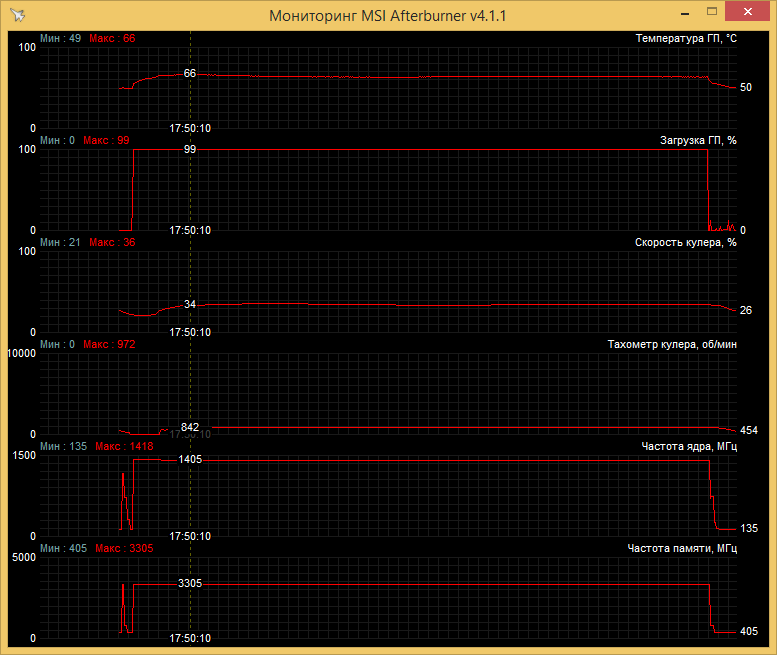The image size is (777, 655).
Task: Click the 'Тахометр кулера, об/мин' graph label
Action: click(672, 344)
